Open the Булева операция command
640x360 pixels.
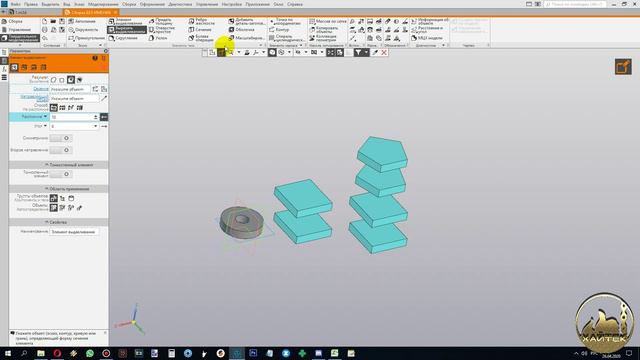[201, 38]
